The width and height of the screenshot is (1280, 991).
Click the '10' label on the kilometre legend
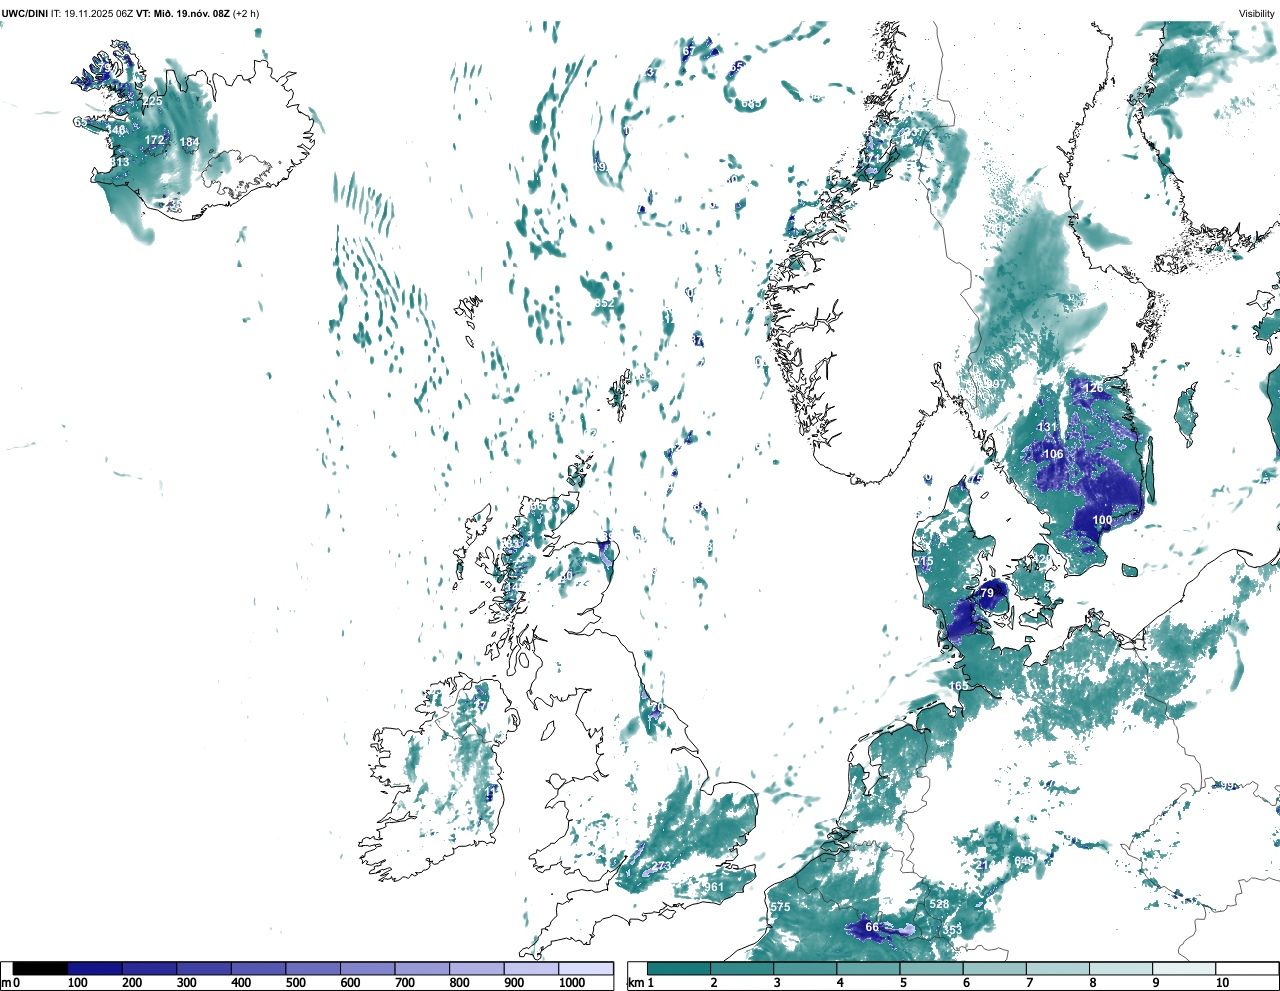pyautogui.click(x=1223, y=983)
